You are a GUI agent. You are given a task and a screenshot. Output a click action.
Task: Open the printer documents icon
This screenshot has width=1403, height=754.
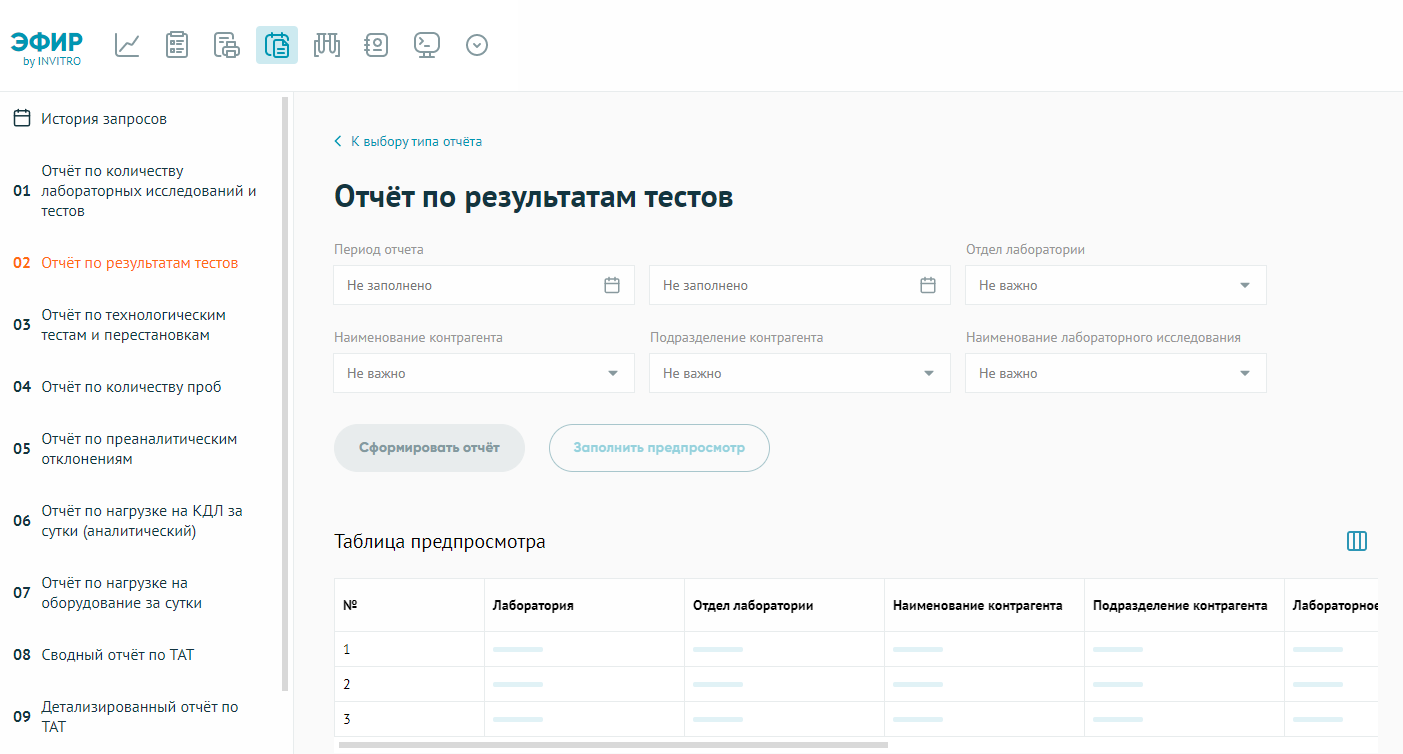click(227, 45)
